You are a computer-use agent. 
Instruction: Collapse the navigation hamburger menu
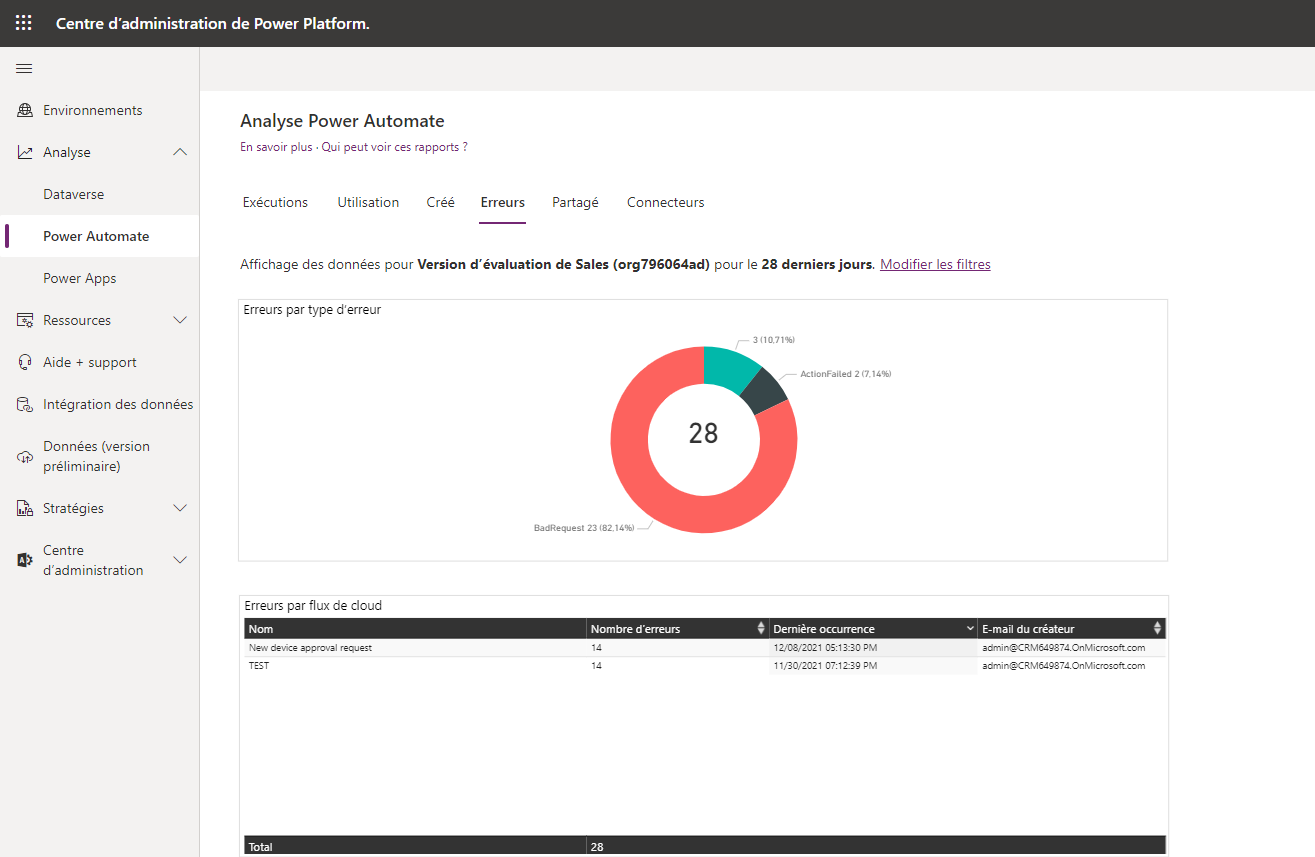pyautogui.click(x=24, y=68)
